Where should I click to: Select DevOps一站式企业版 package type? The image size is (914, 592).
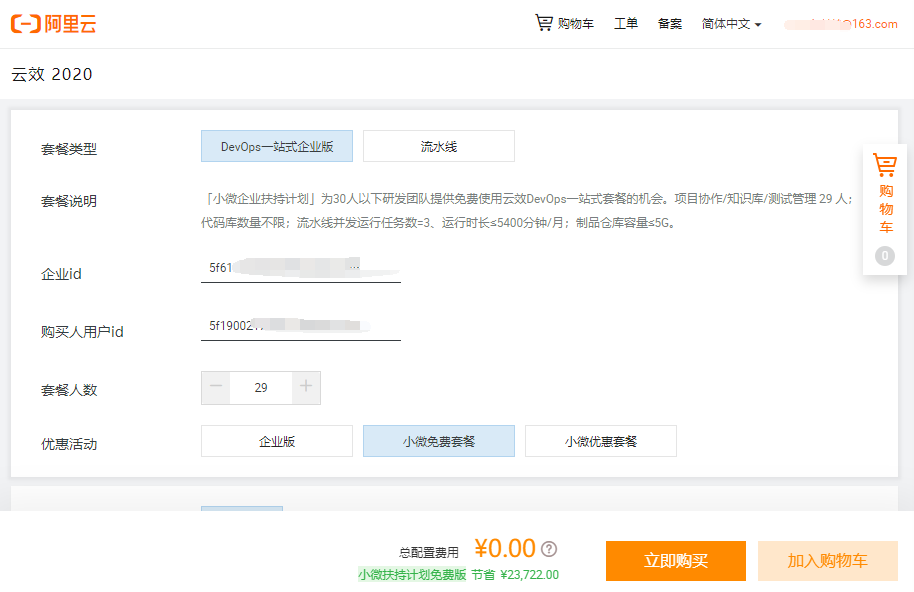pyautogui.click(x=277, y=146)
